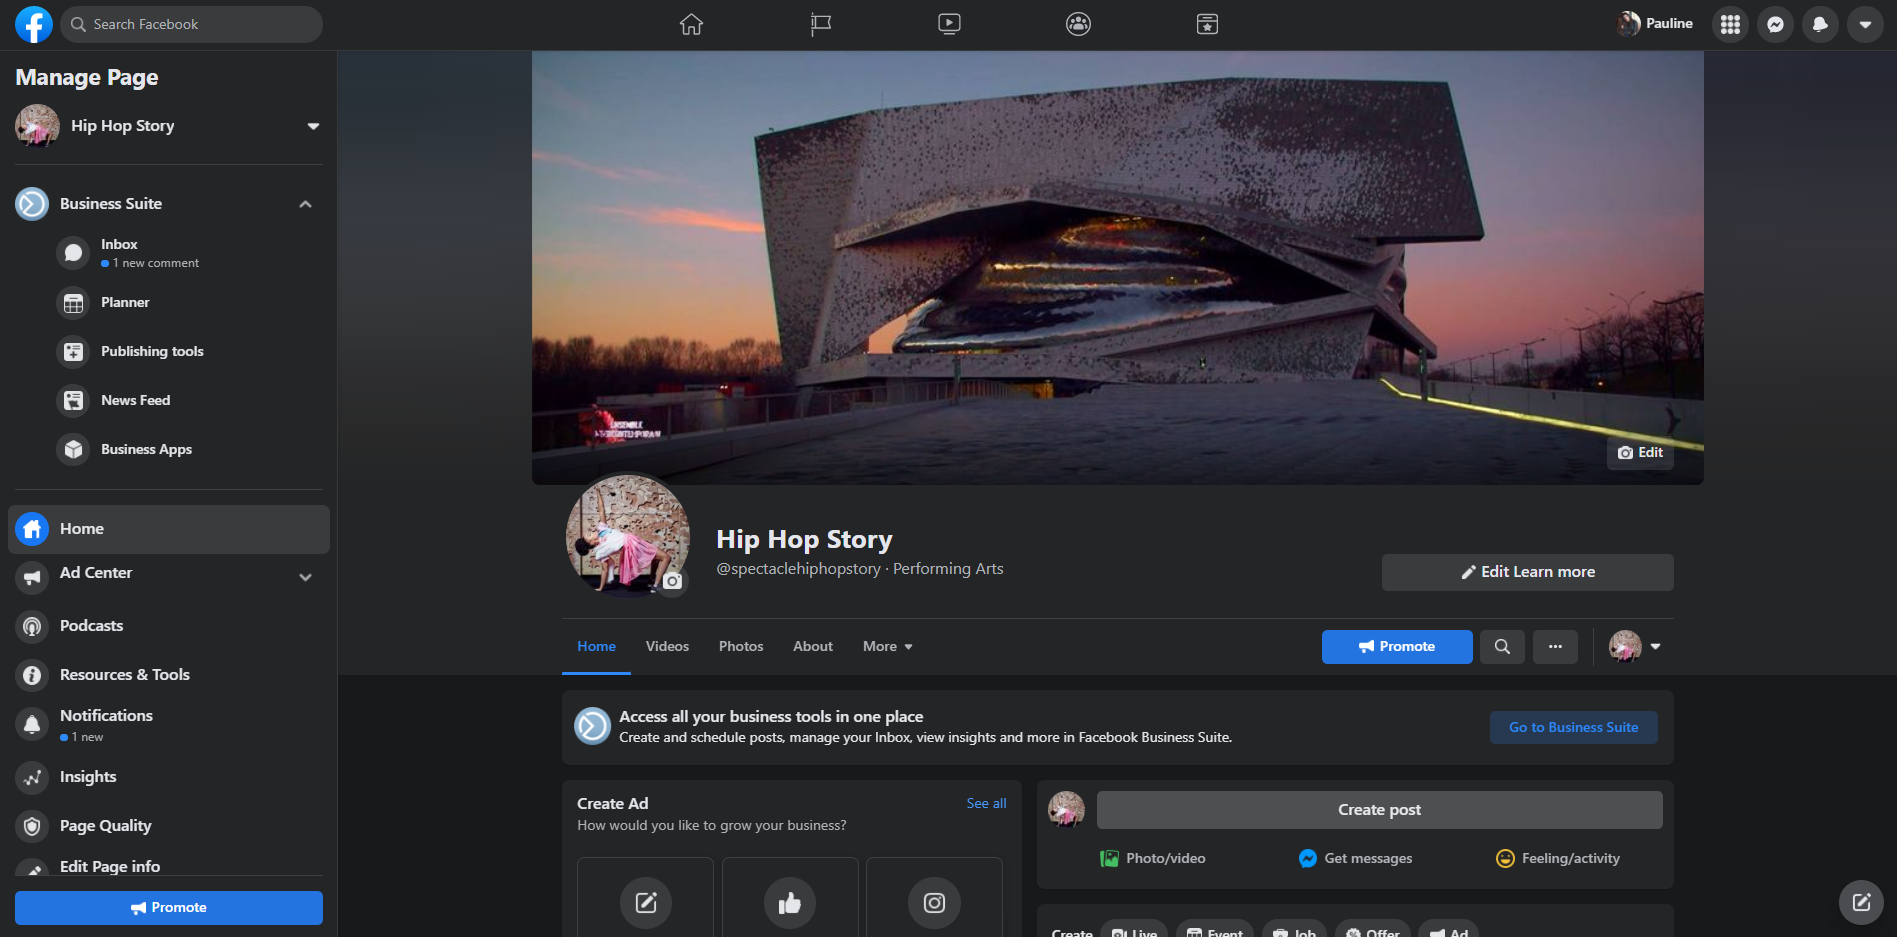
Task: Click the sidebar Promote button
Action: point(169,908)
